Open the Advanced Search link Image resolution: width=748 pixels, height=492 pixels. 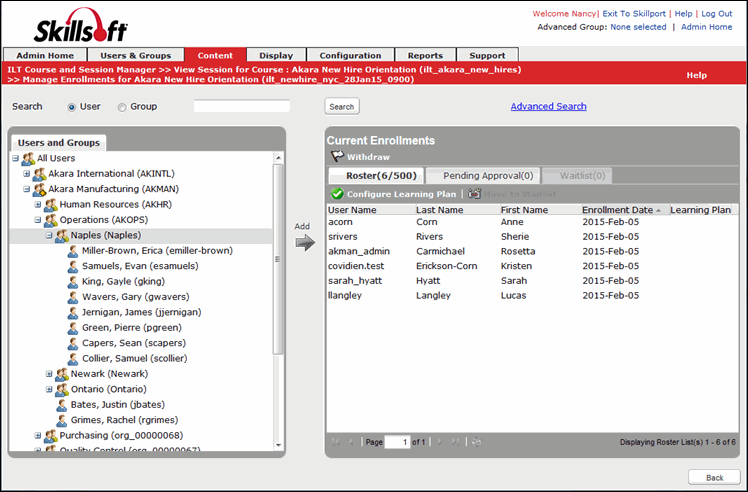(548, 106)
